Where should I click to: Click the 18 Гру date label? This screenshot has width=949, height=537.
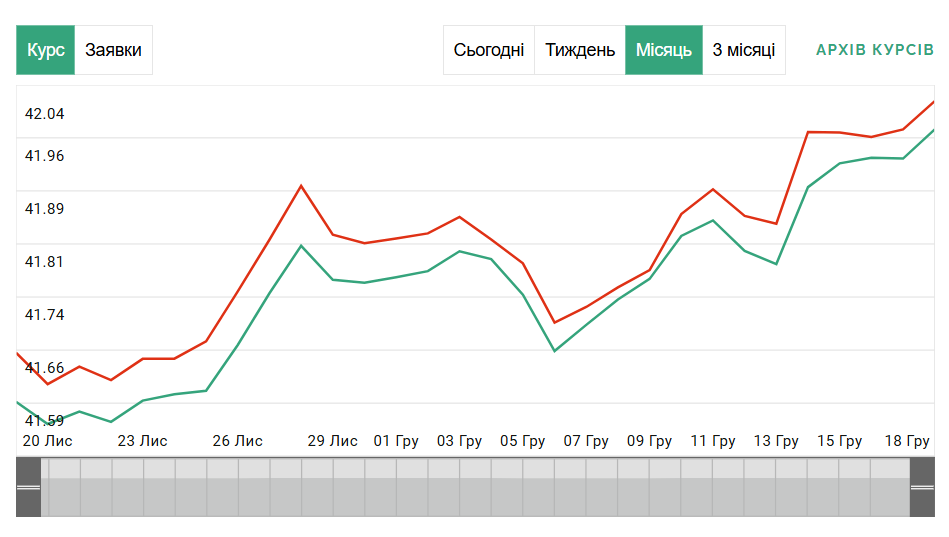pyautogui.click(x=908, y=441)
